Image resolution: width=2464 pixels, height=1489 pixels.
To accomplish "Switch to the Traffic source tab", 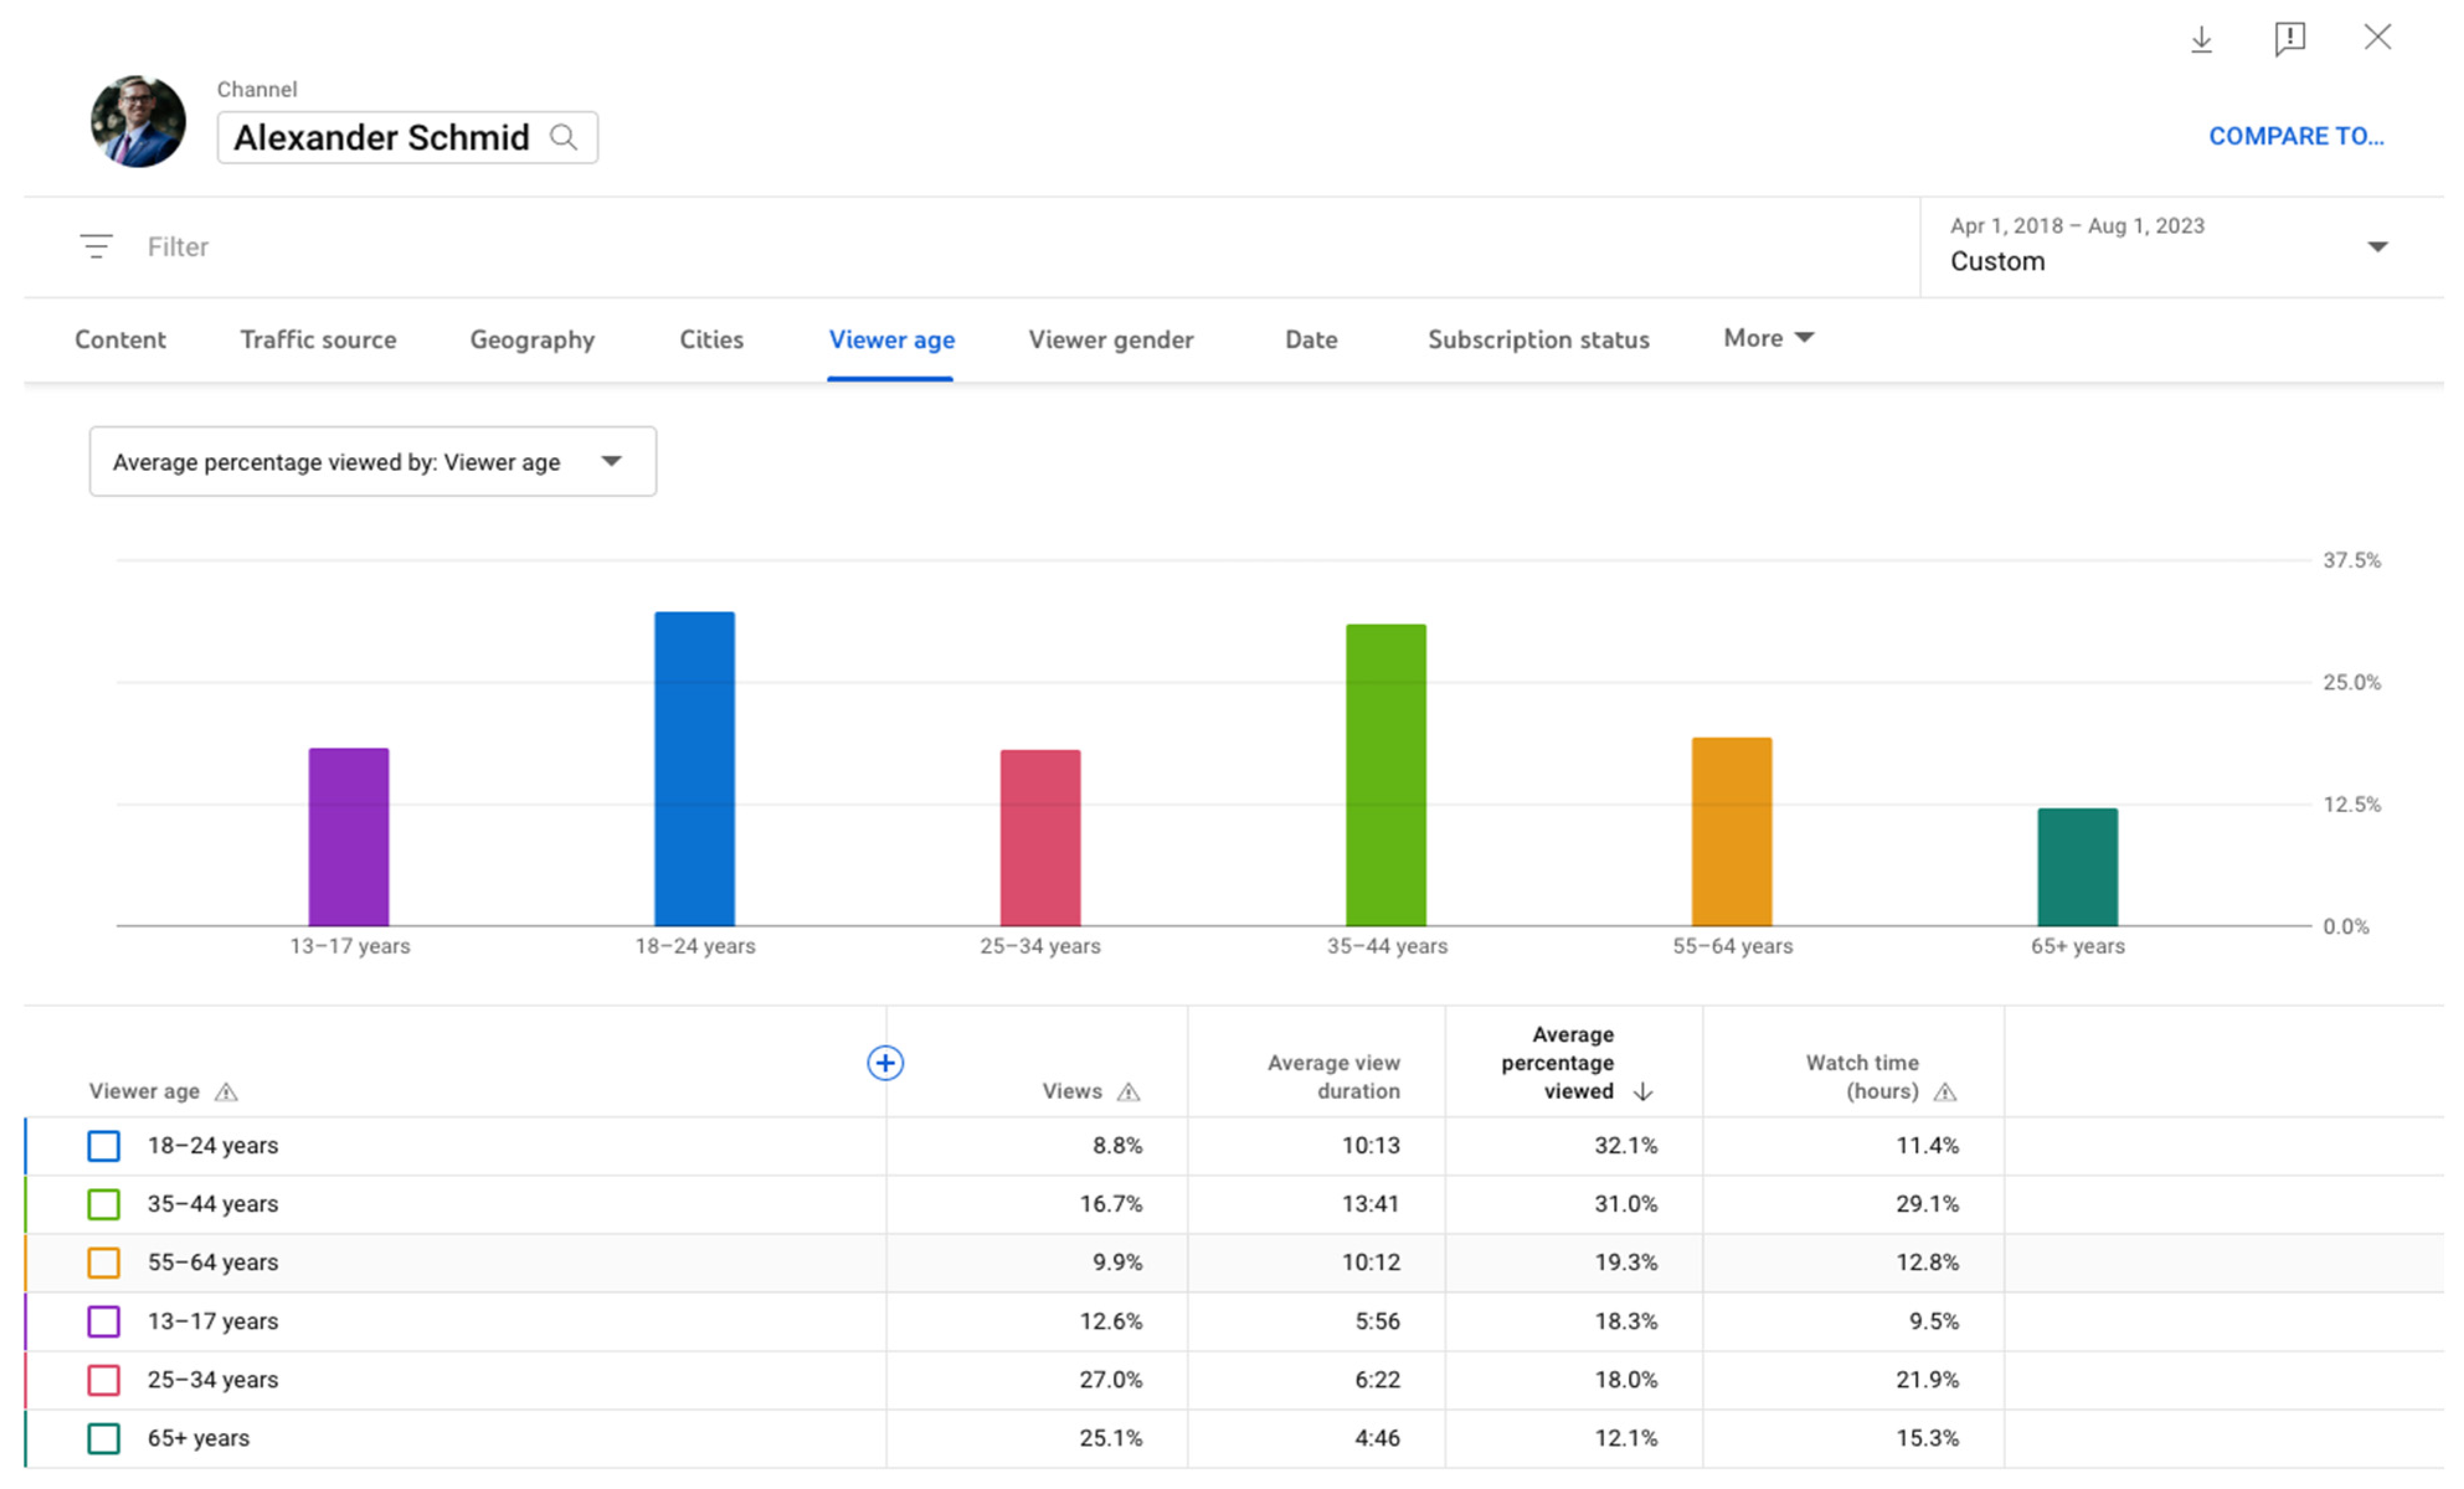I will [318, 340].
